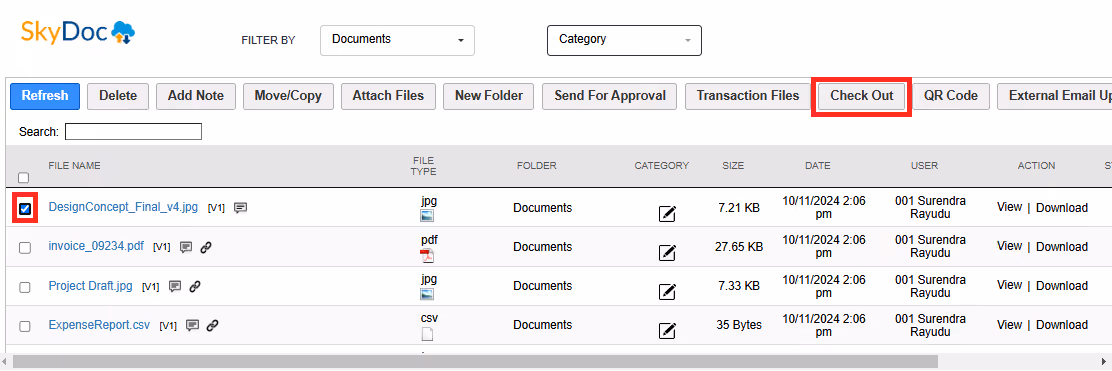Image resolution: width=1112 pixels, height=371 pixels.
Task: Click the External Email button
Action: 1055,96
